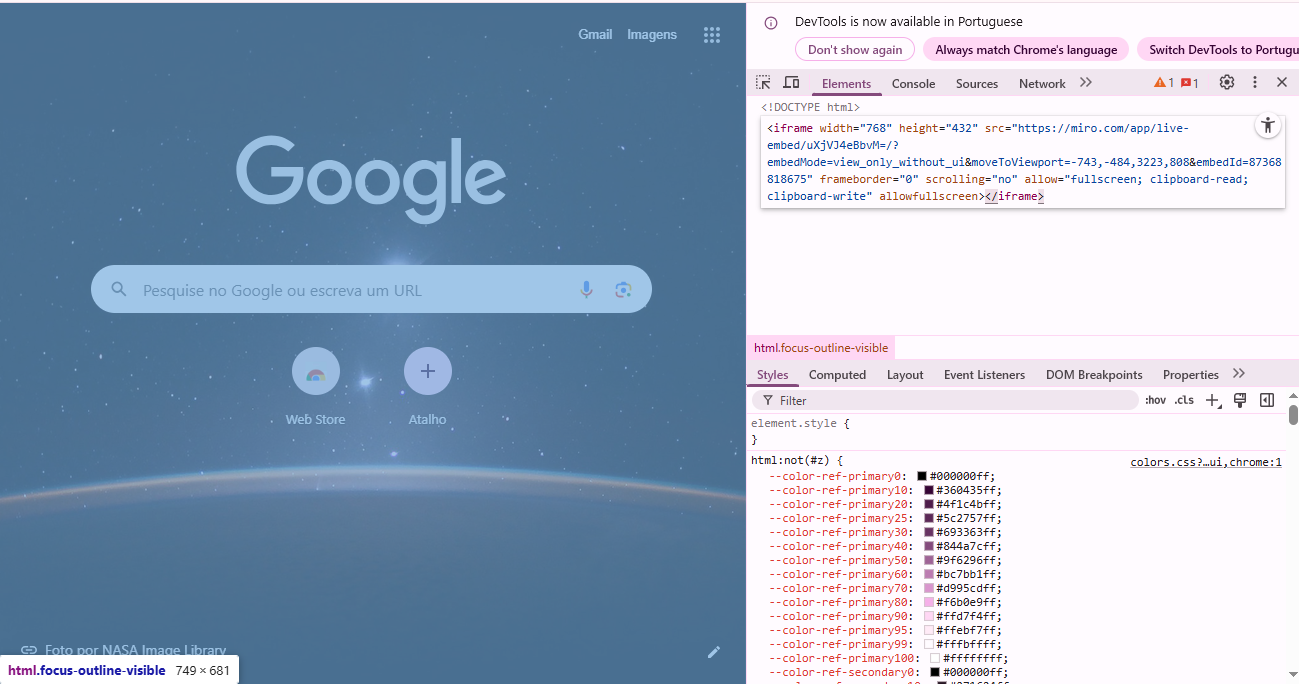
Task: Click the voice search microphone icon
Action: coord(586,290)
